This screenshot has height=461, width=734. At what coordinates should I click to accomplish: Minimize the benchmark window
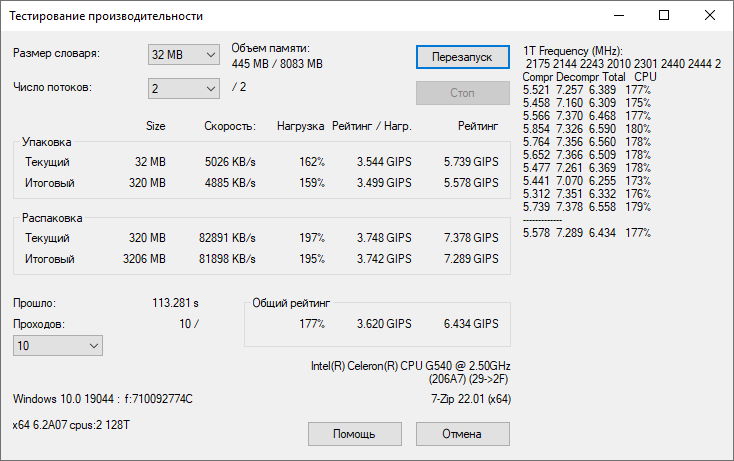[x=617, y=16]
